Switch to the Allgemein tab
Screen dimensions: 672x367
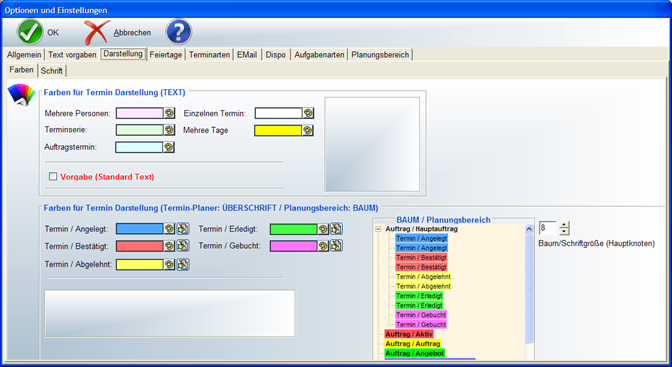tap(24, 55)
